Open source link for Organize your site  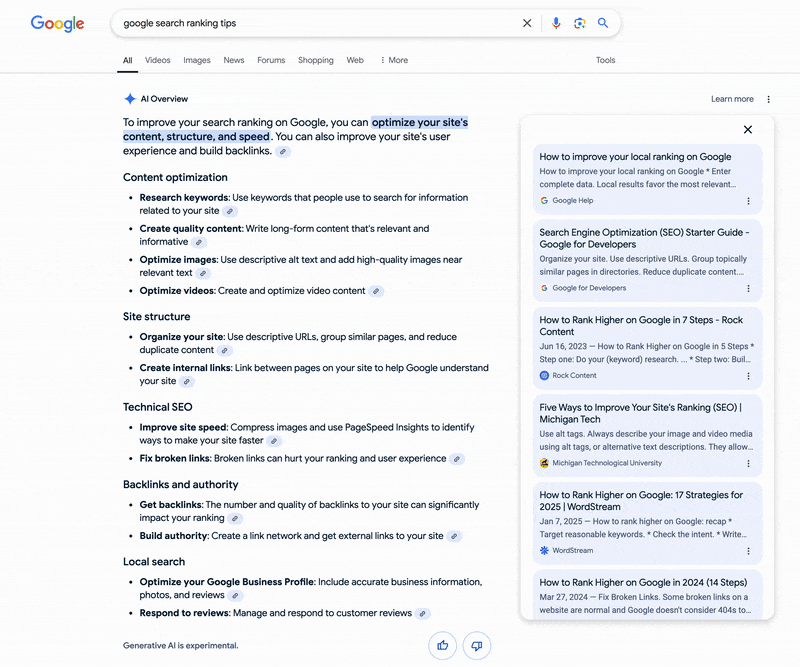224,351
